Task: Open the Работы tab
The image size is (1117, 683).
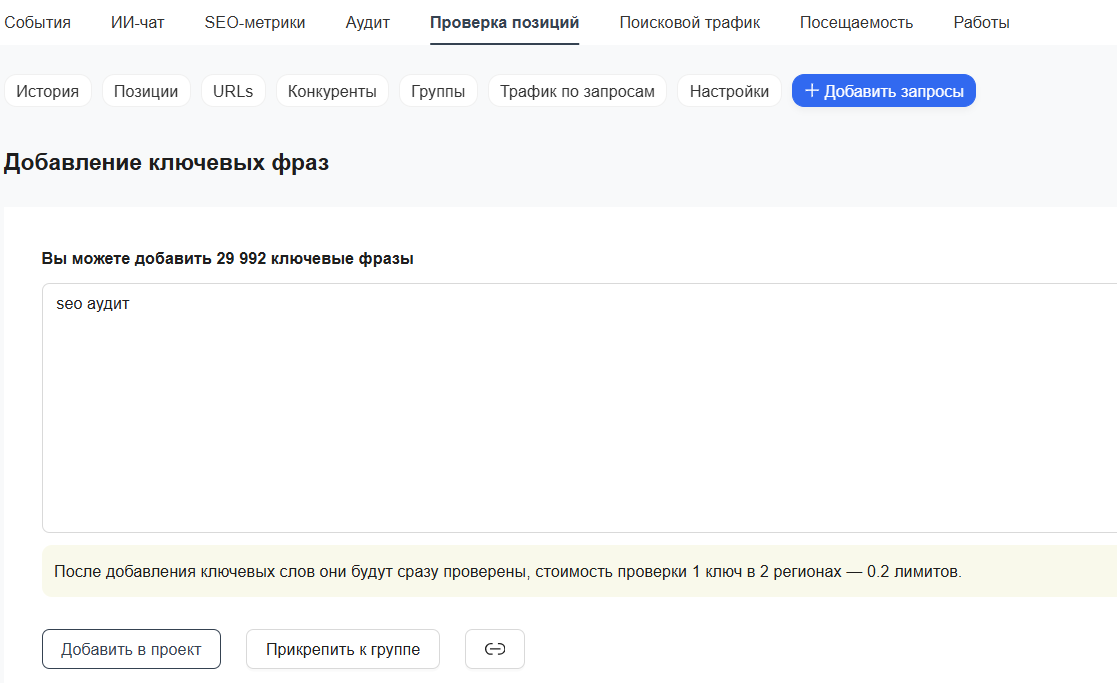Action: tap(981, 22)
